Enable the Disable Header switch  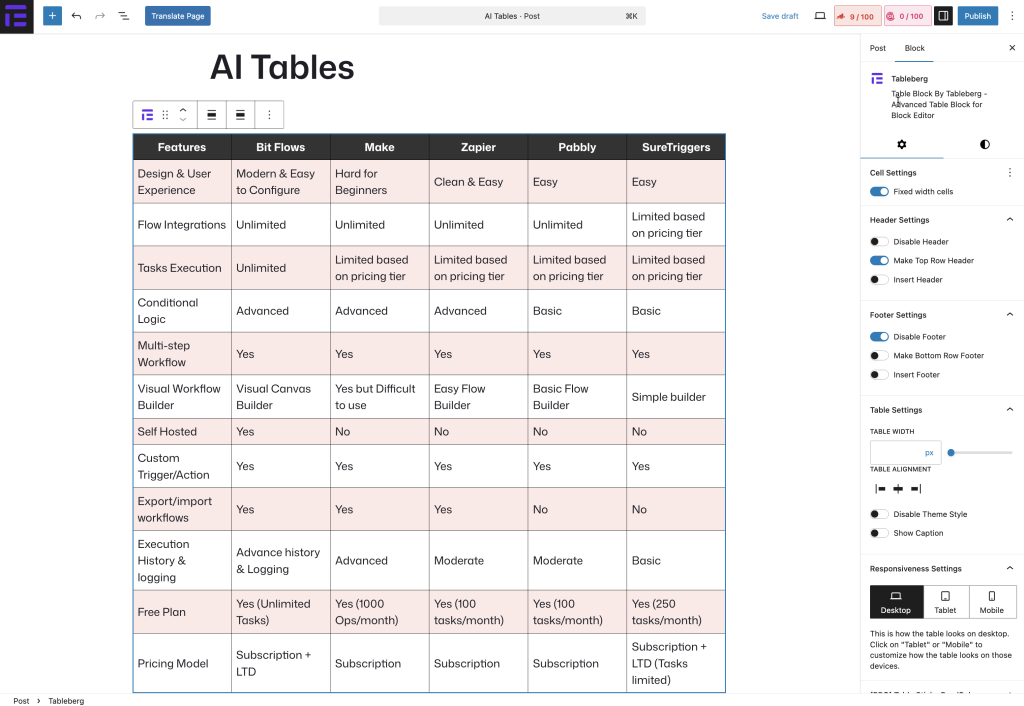(x=879, y=242)
